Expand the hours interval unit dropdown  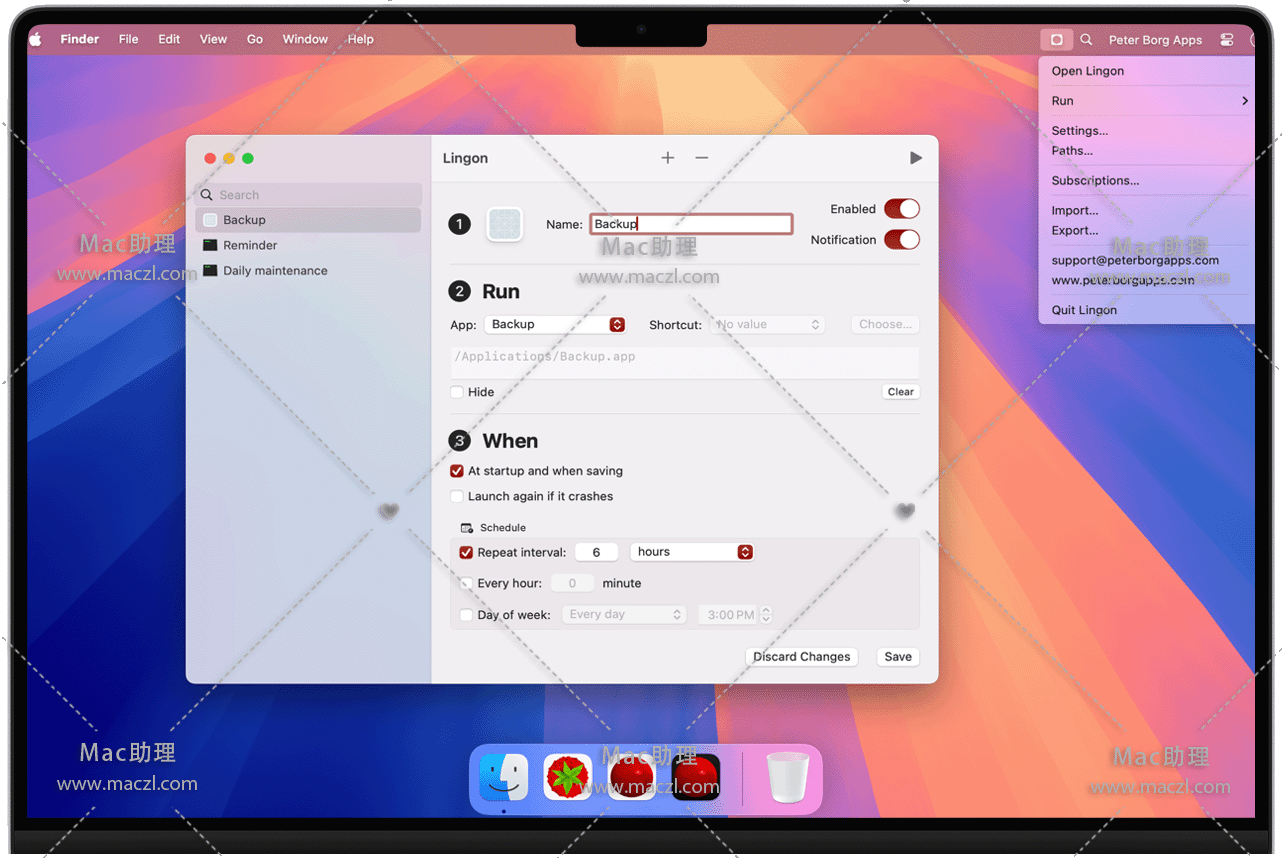click(691, 552)
